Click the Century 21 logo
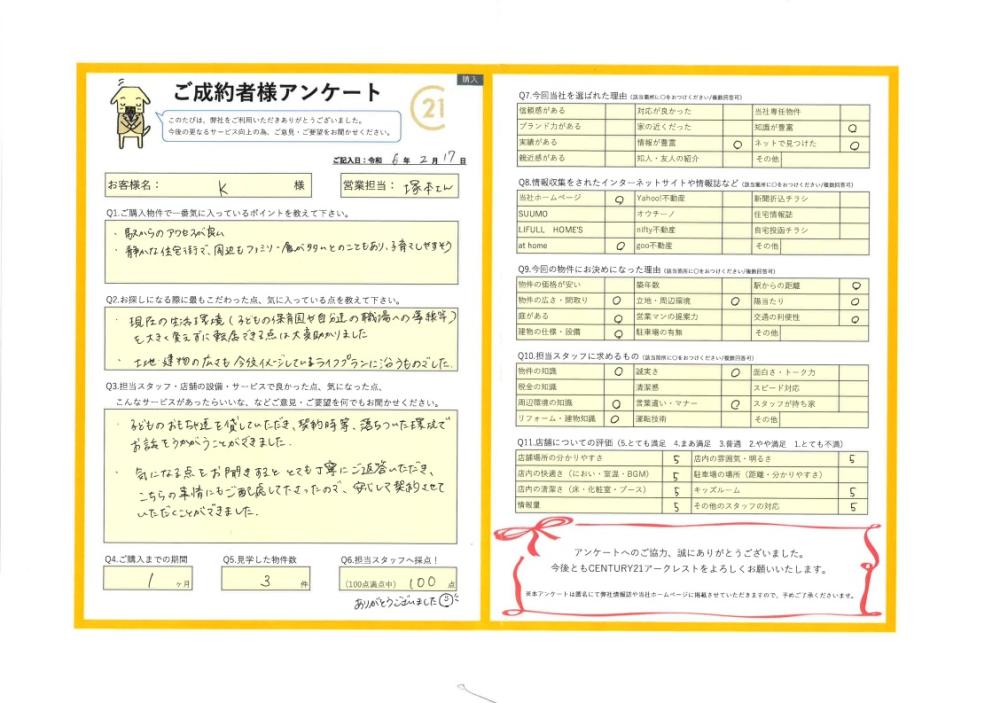Screen dimensions: 1000x703 point(429,108)
